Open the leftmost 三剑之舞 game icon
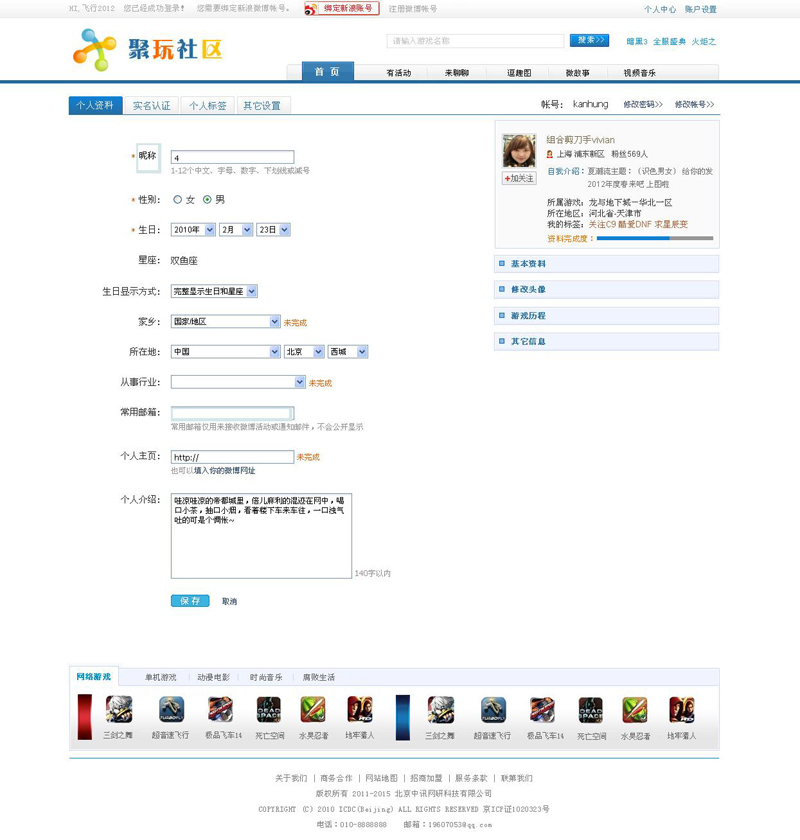 click(x=119, y=709)
